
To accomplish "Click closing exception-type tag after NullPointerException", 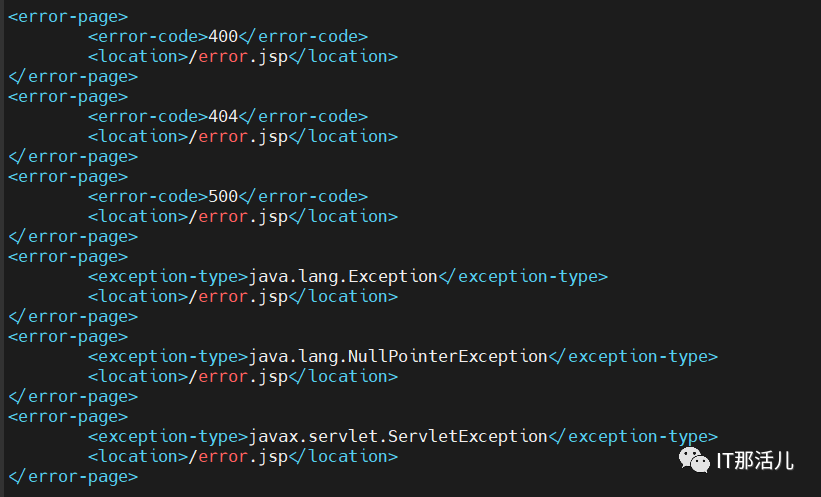I will coord(633,356).
